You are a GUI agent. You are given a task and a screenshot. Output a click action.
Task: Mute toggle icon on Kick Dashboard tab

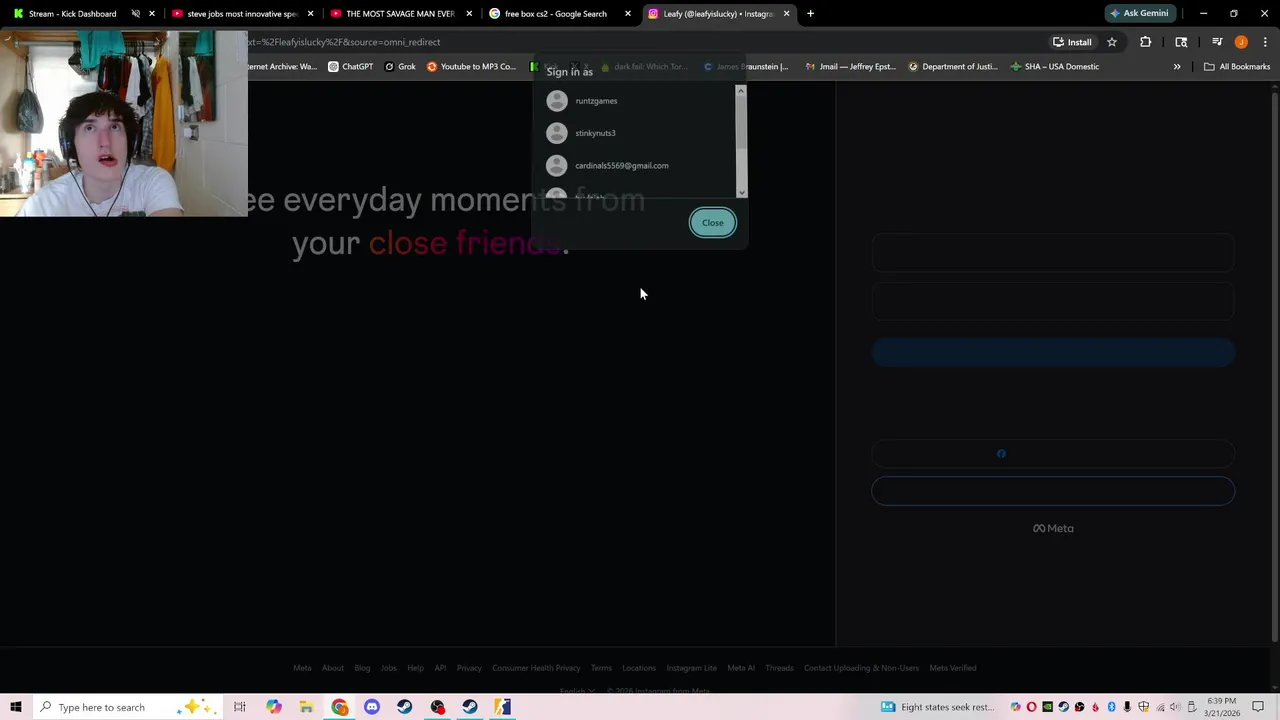coord(135,14)
